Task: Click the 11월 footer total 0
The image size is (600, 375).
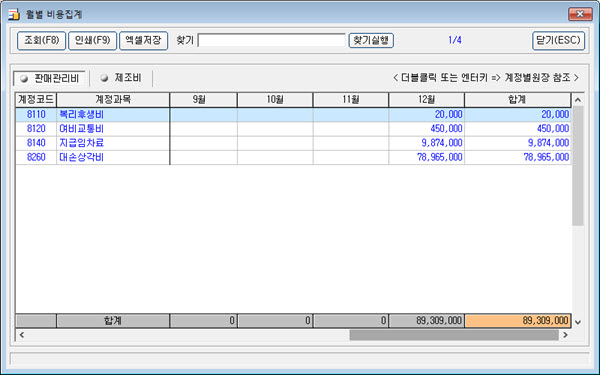Action: (351, 321)
